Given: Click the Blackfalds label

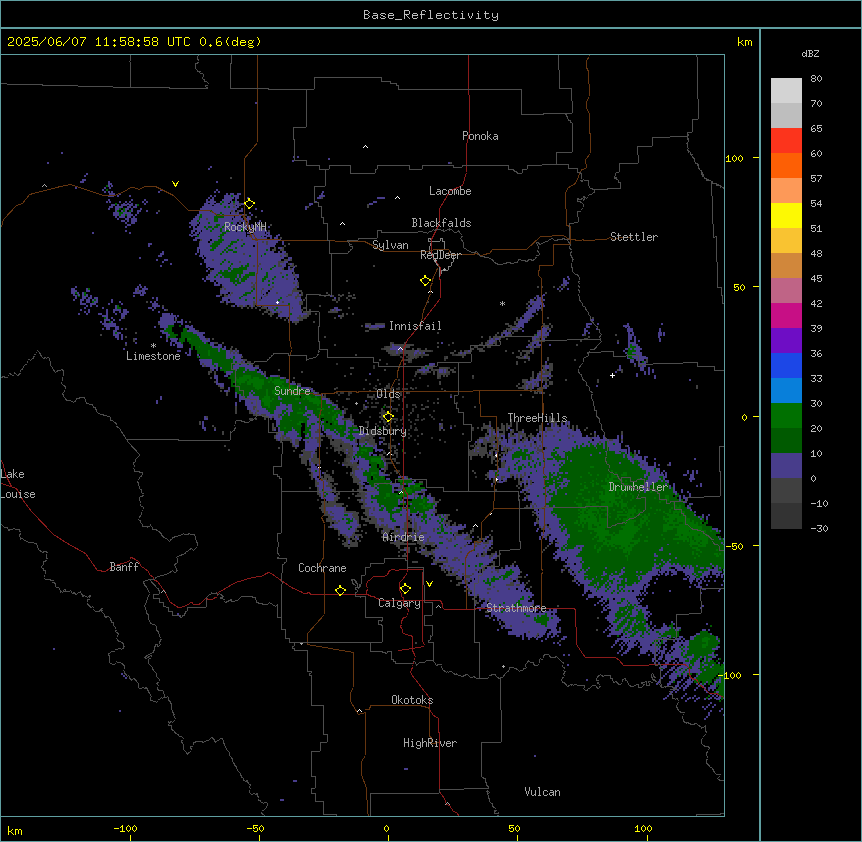Looking at the screenshot, I should point(441,223).
